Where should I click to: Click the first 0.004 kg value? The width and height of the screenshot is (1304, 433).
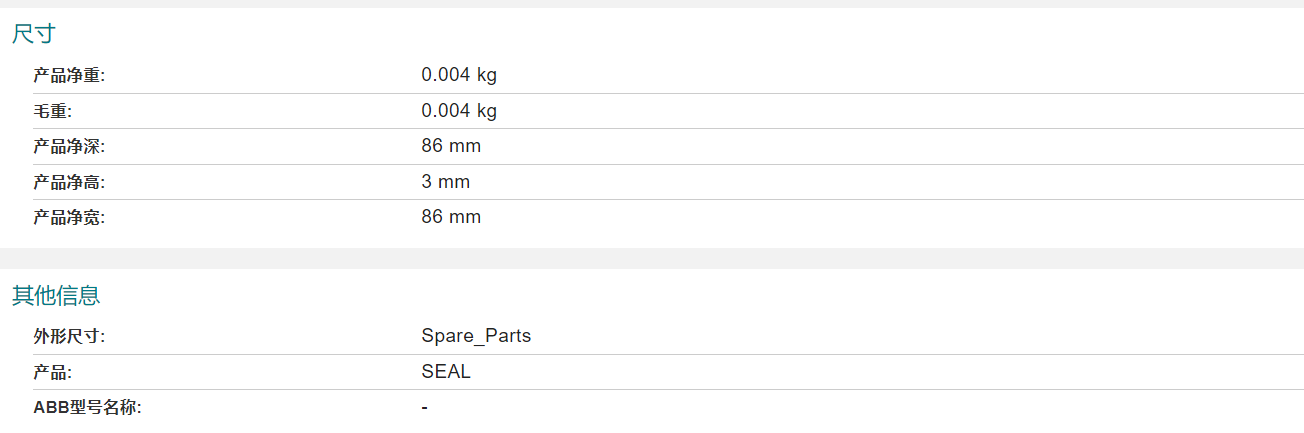[459, 75]
